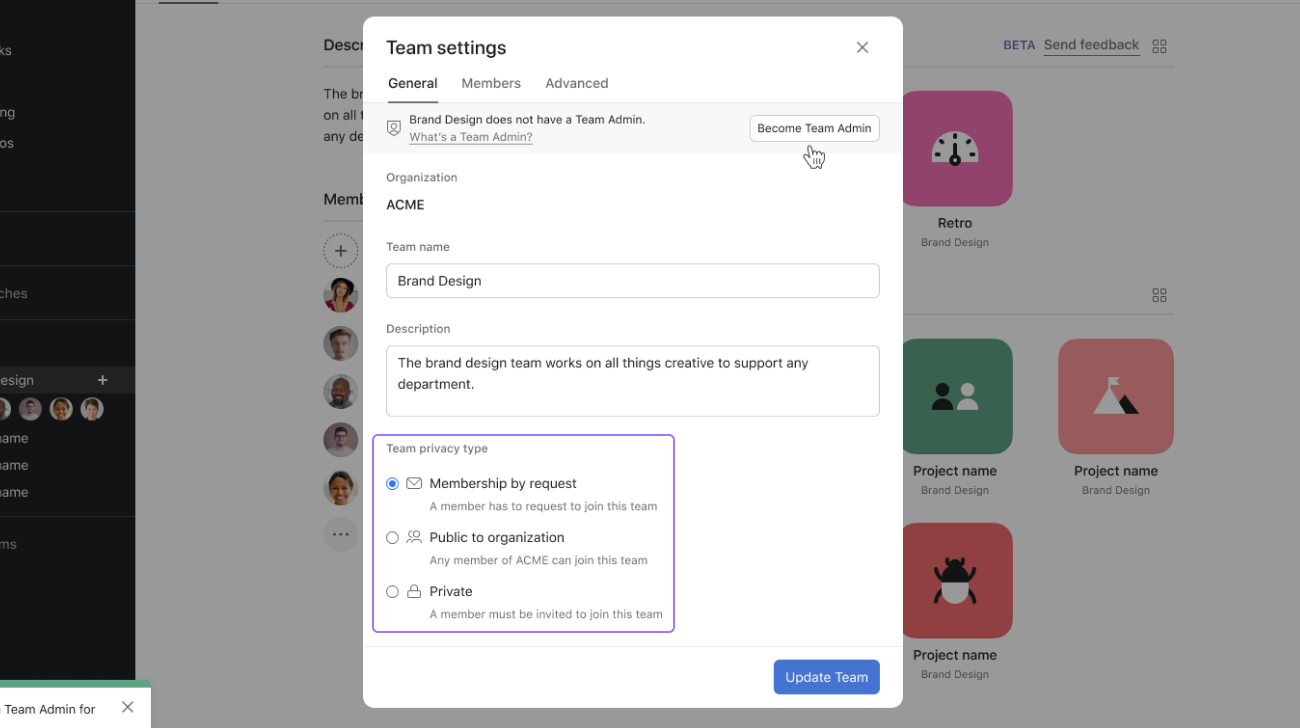Click the Team name input field
The height and width of the screenshot is (728, 1300).
coord(632,281)
